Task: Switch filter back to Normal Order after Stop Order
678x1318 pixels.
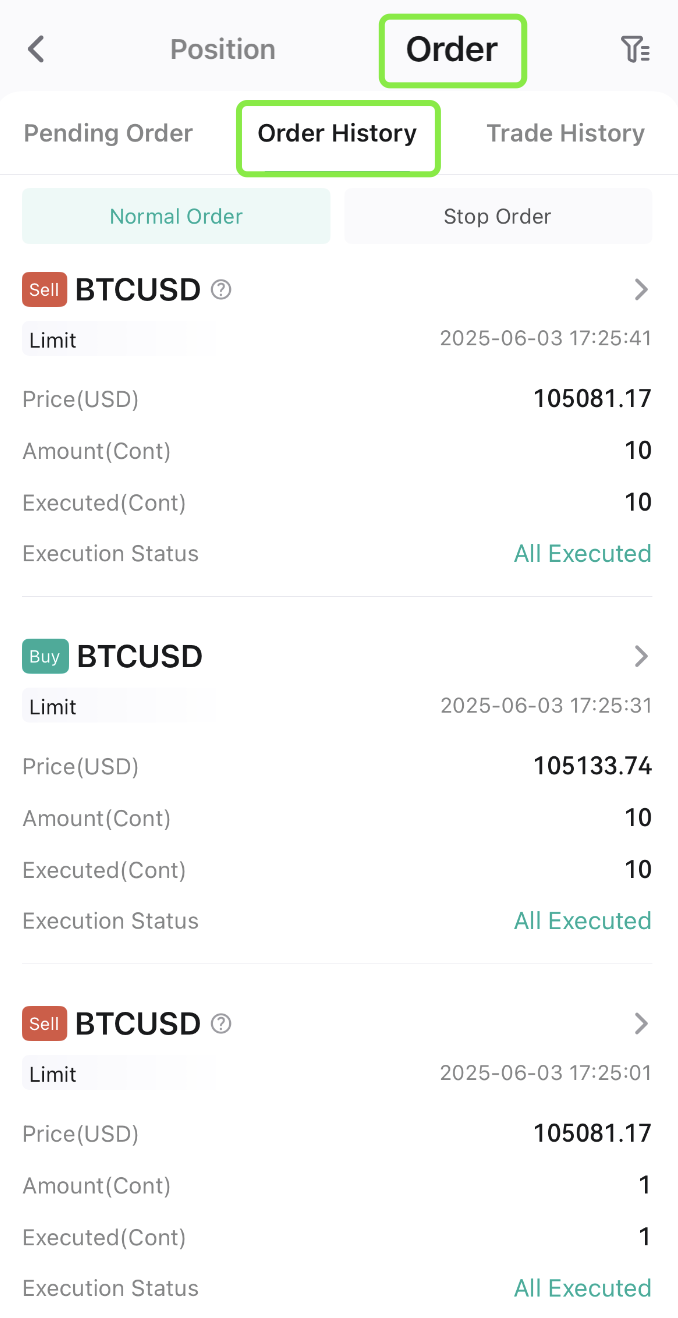Action: [176, 216]
